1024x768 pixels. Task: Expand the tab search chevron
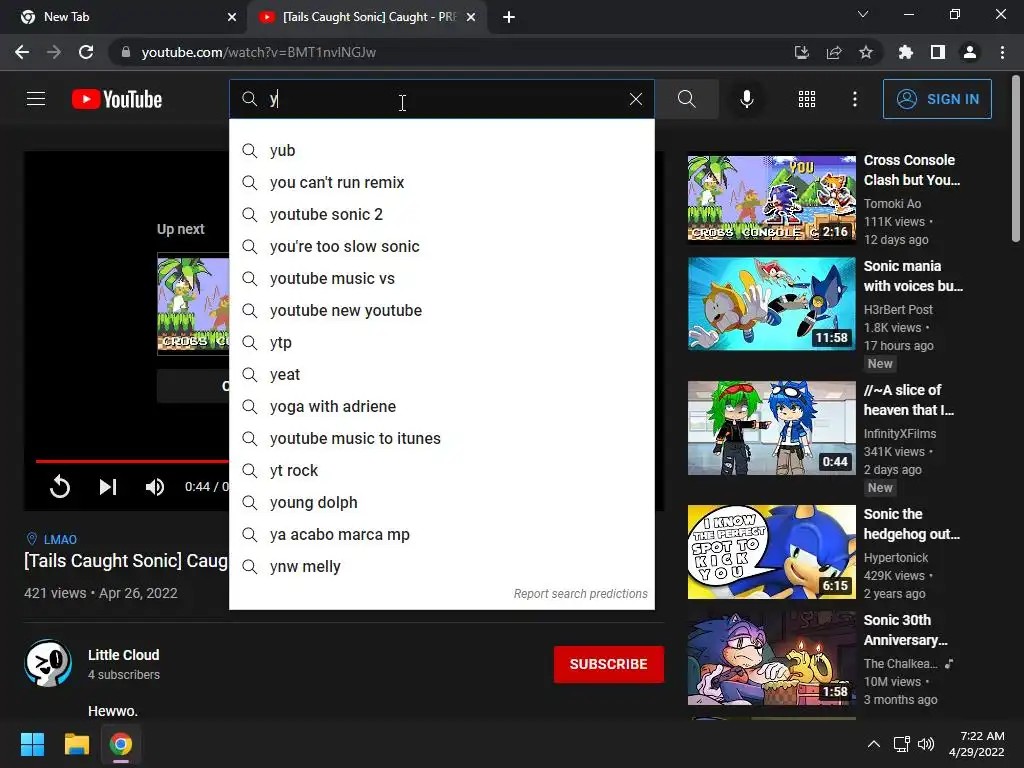point(863,14)
